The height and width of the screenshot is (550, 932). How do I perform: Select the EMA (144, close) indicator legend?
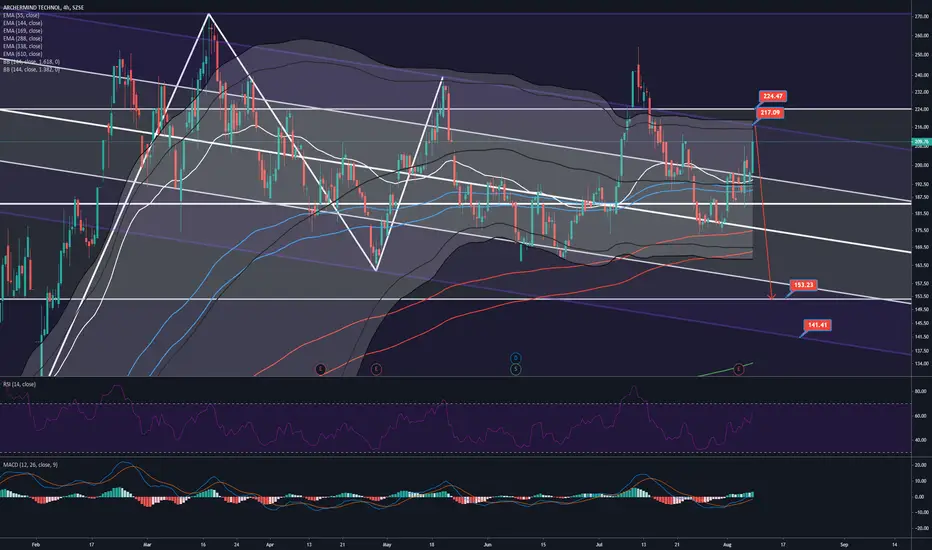point(23,23)
